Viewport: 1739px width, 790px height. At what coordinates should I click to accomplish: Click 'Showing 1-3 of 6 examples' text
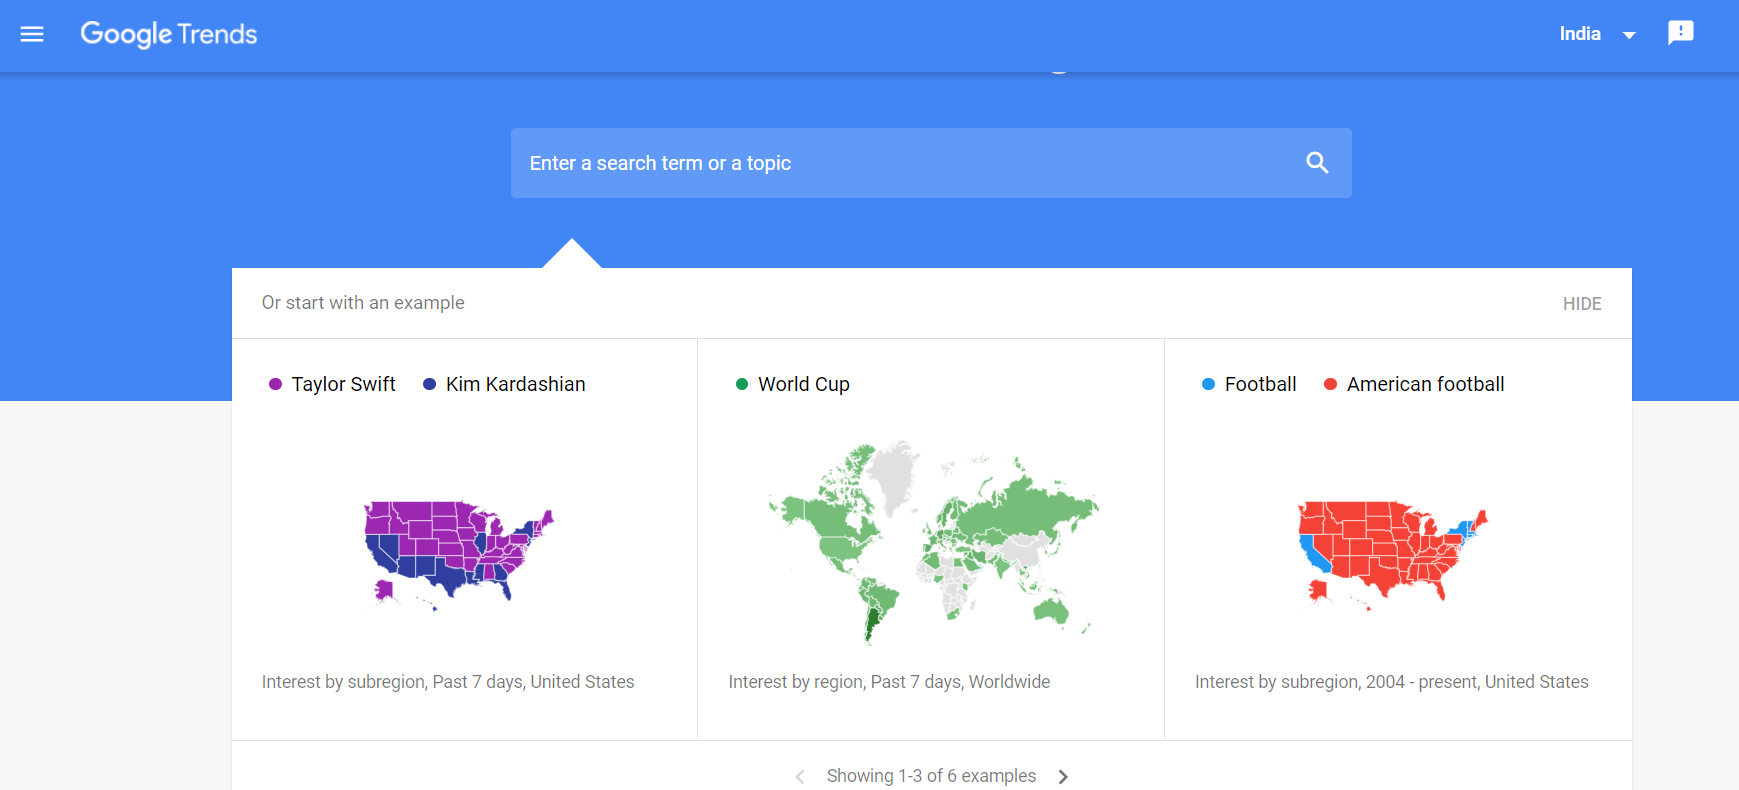point(931,776)
